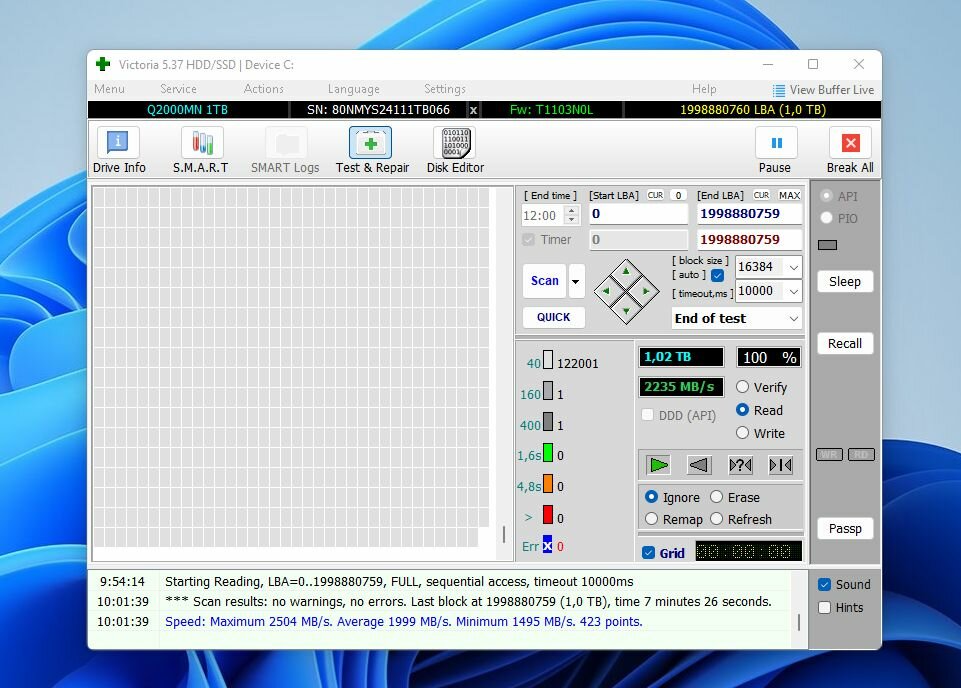Open the Help menu

[704, 89]
